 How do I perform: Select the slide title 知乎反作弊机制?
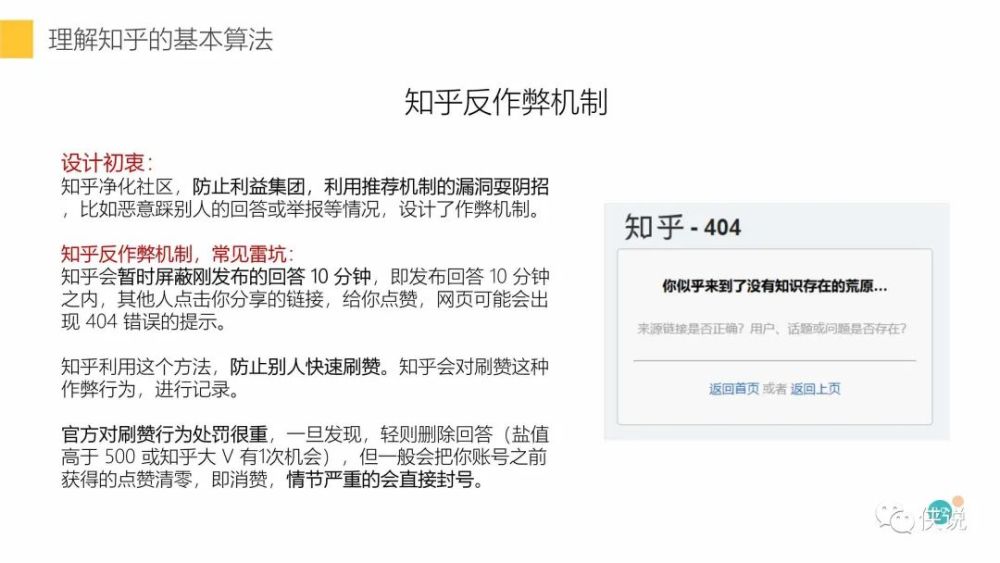506,102
